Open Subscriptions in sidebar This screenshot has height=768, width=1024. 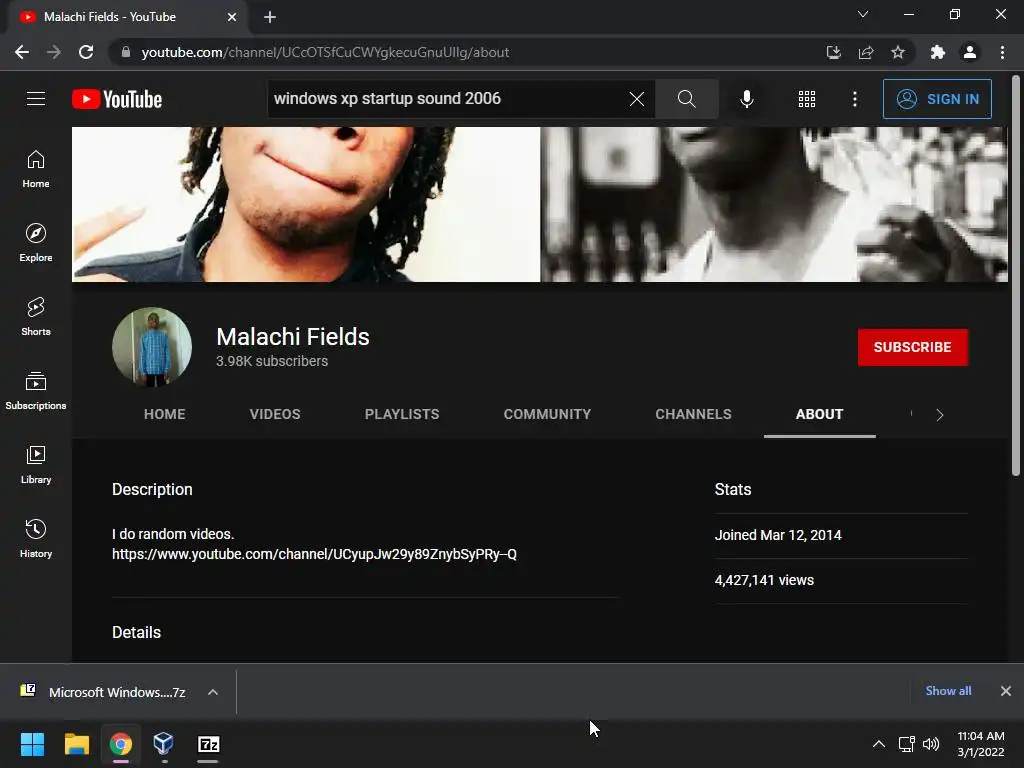[x=36, y=391]
